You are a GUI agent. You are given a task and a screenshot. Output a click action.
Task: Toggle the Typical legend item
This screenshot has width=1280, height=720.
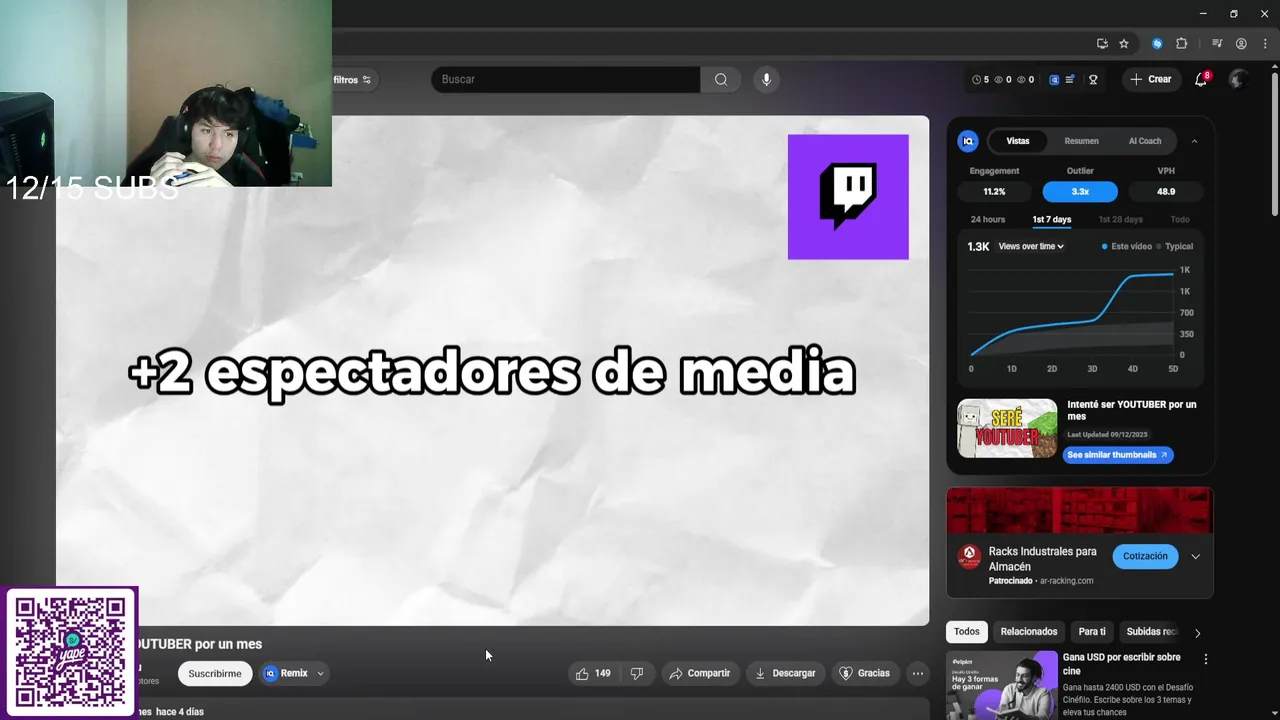coord(1175,246)
